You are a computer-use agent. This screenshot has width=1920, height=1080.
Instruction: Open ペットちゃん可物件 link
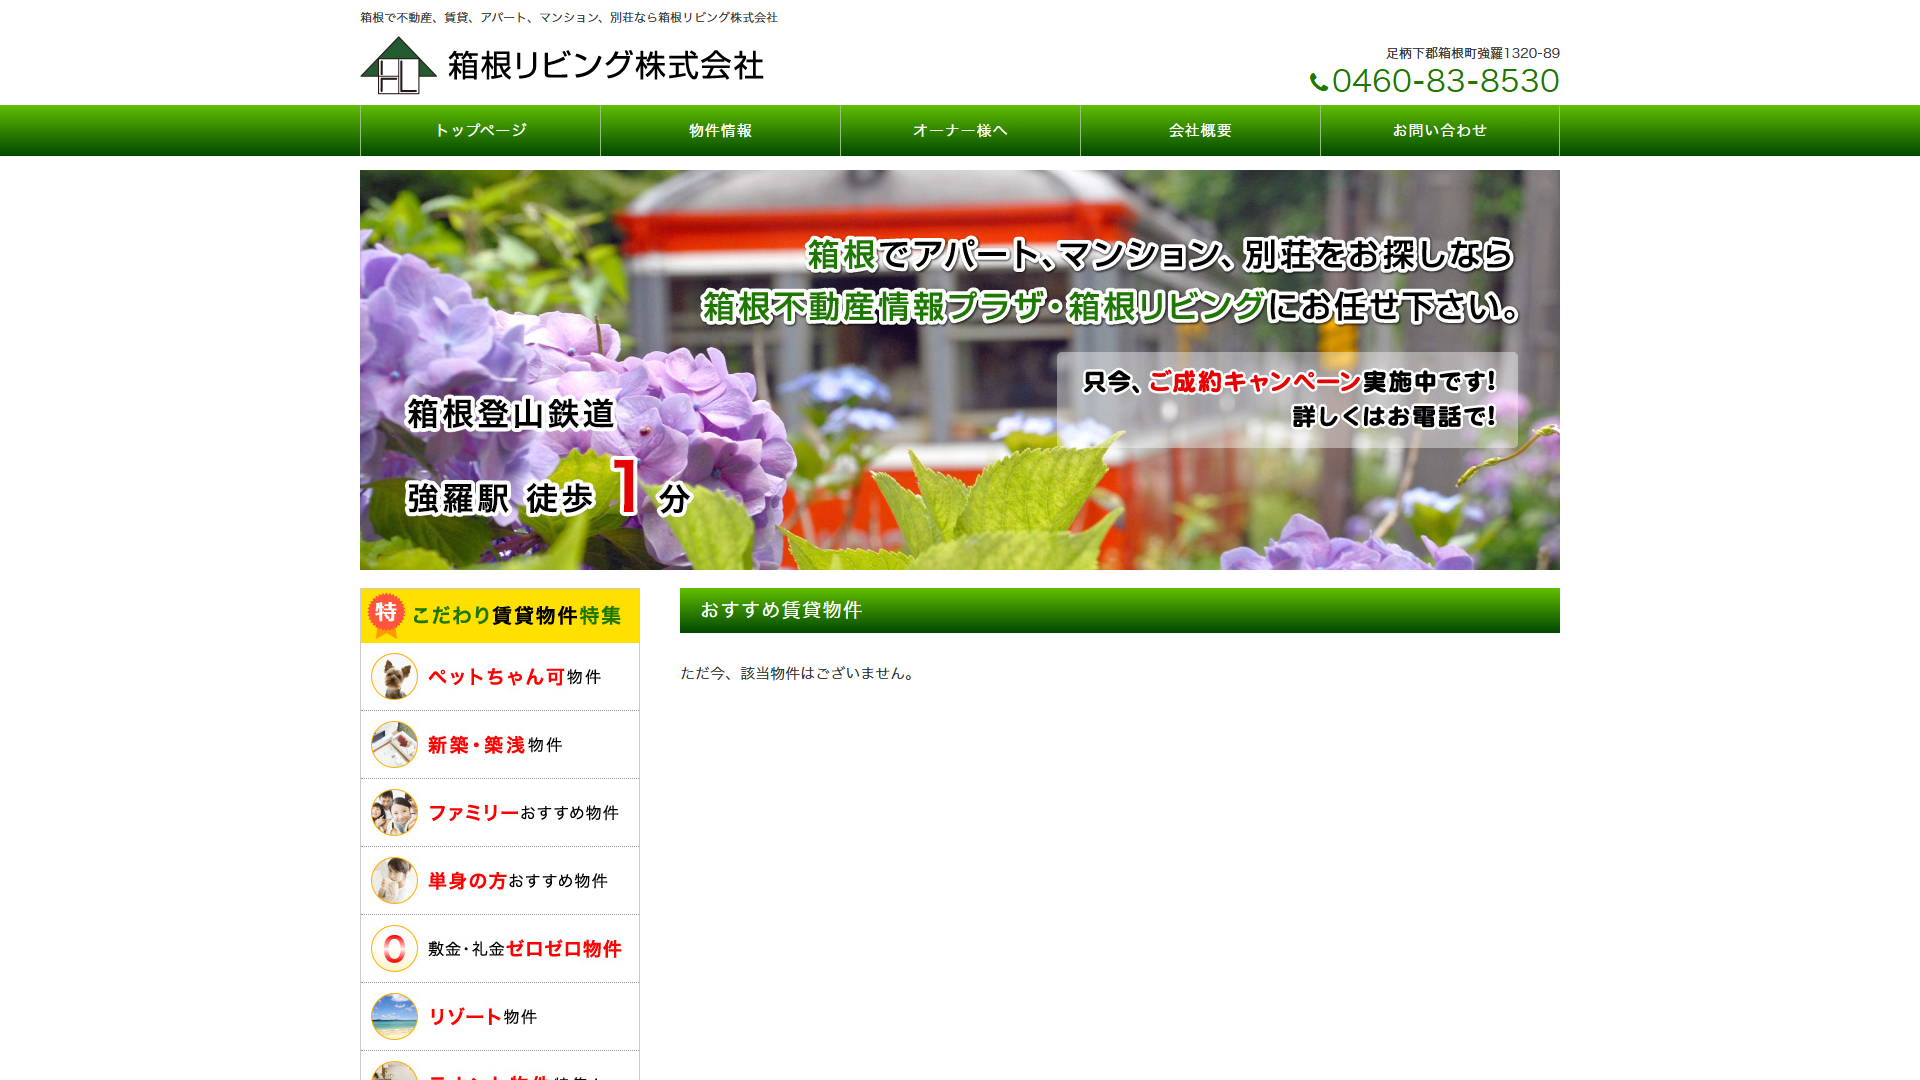(x=500, y=677)
